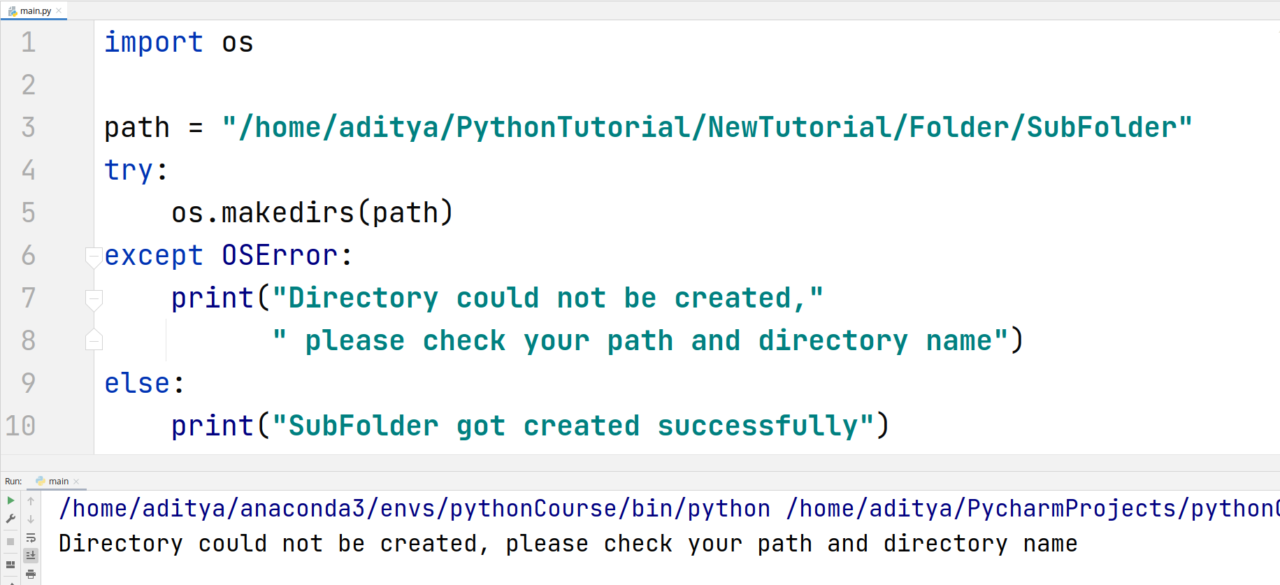Collapse the print statement starting on line 7
The width and height of the screenshot is (1280, 585).
click(x=94, y=298)
